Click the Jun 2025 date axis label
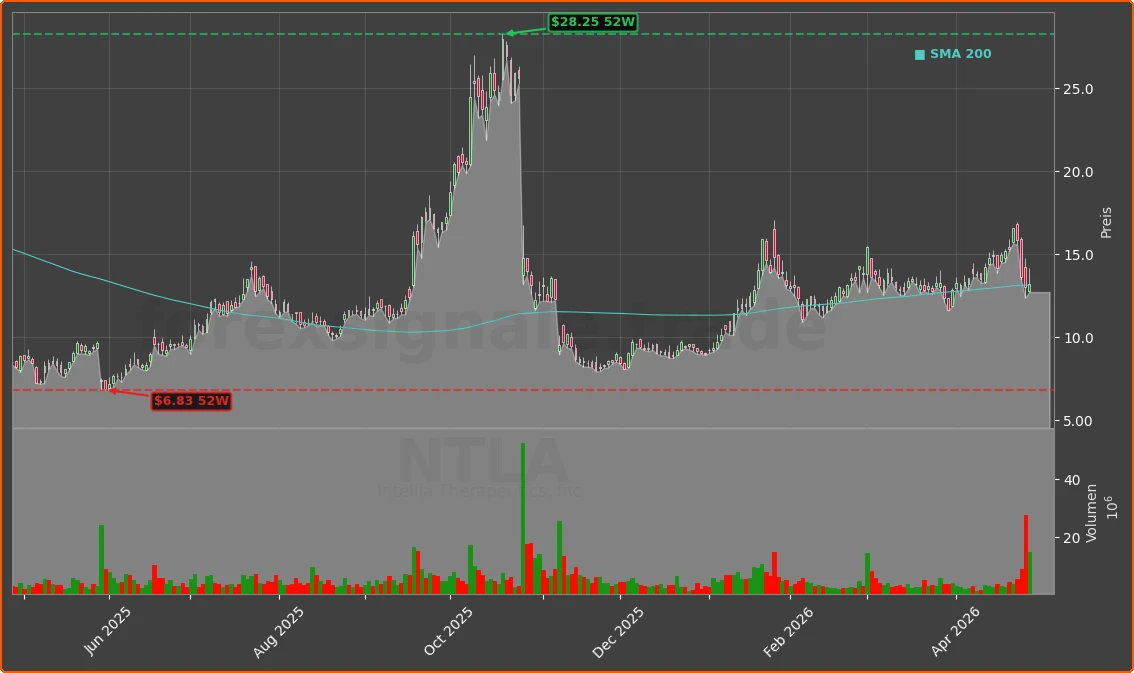The width and height of the screenshot is (1134, 673). (x=107, y=631)
